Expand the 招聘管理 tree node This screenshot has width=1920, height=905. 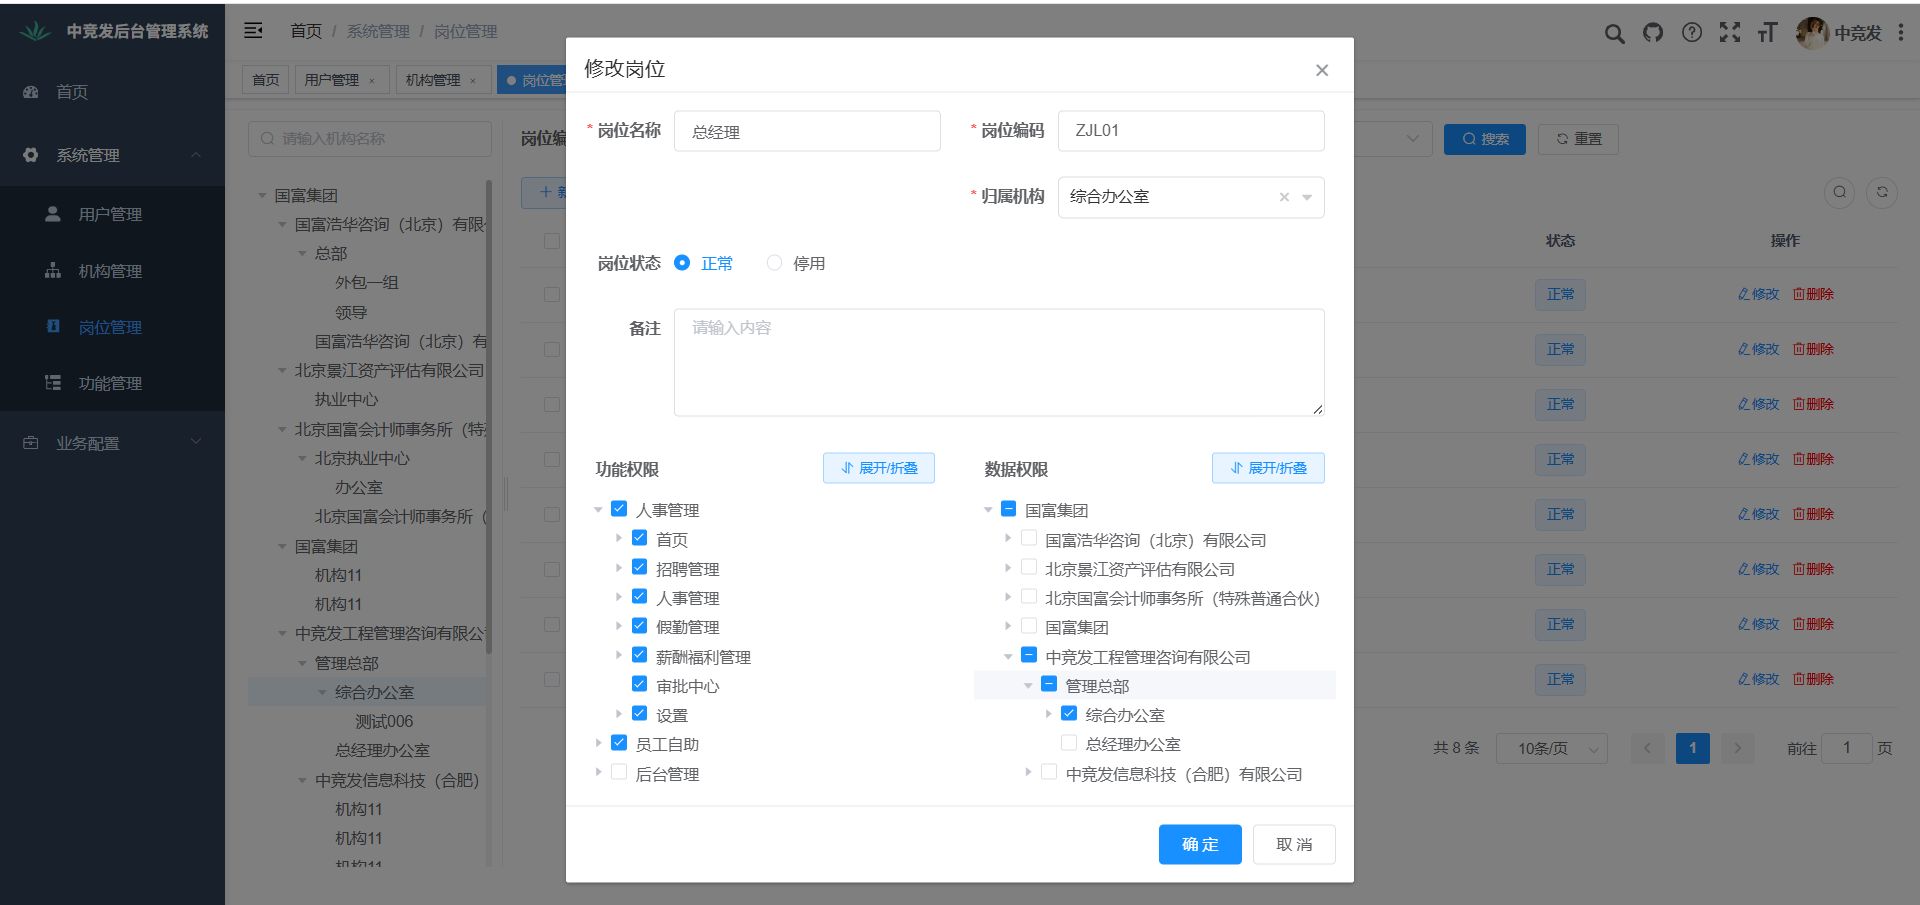pyautogui.click(x=619, y=568)
